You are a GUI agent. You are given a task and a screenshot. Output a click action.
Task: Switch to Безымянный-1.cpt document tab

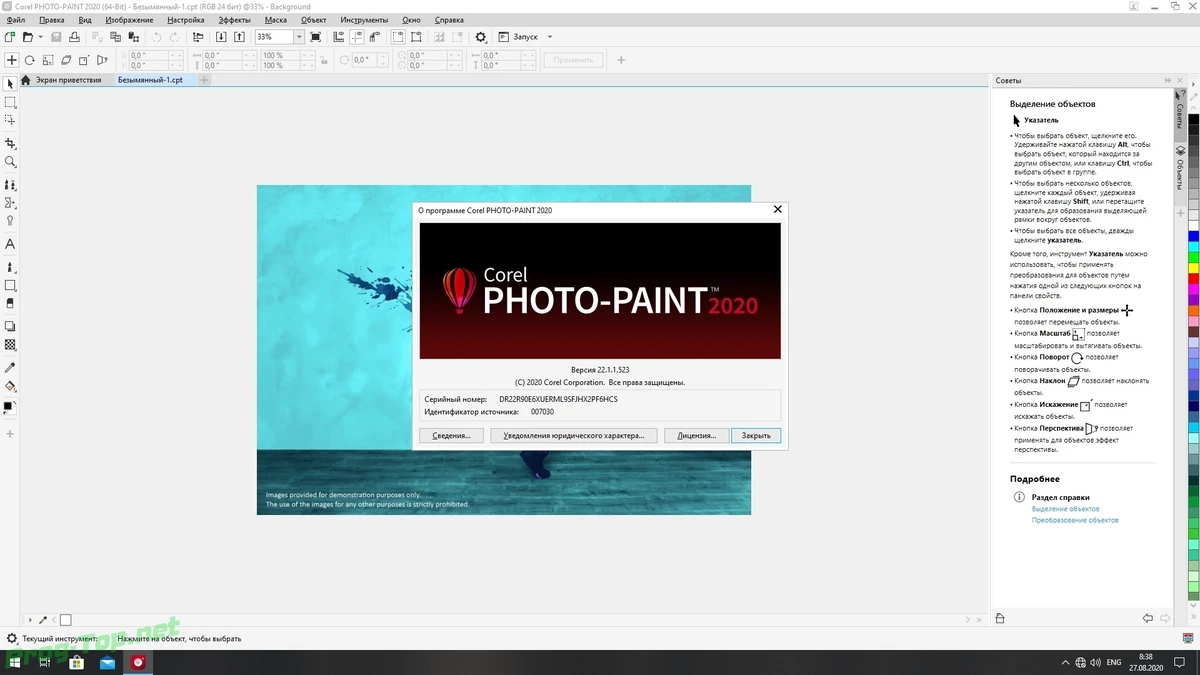(x=150, y=80)
